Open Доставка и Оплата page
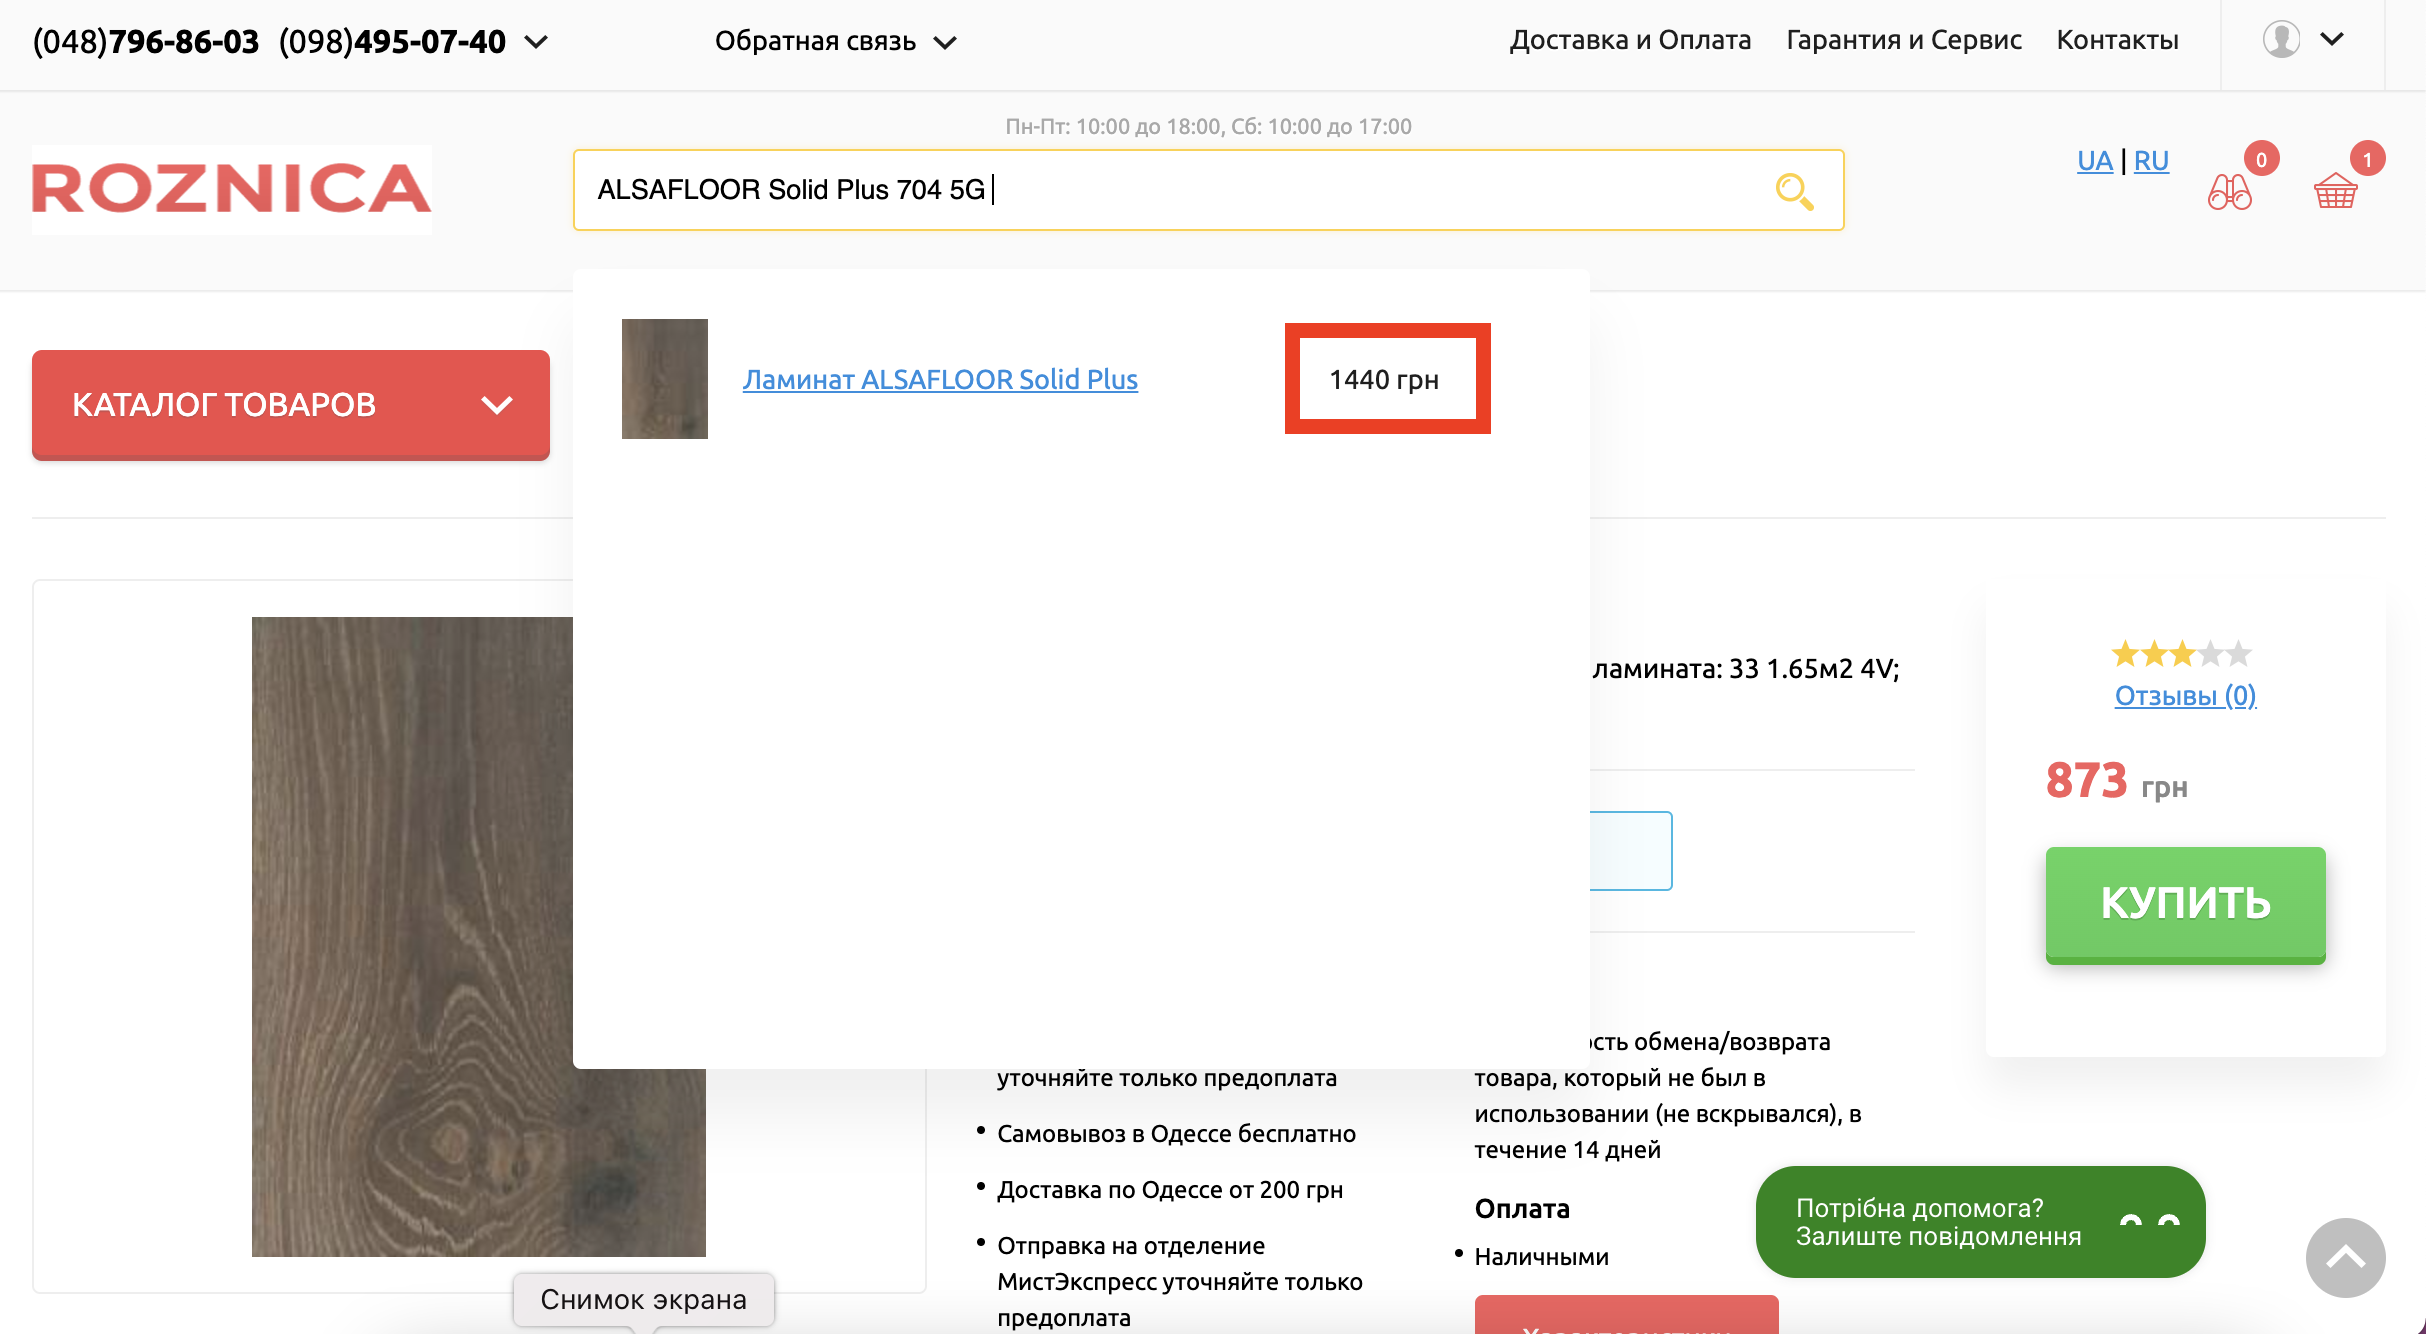Image resolution: width=2426 pixels, height=1334 pixels. click(1630, 40)
